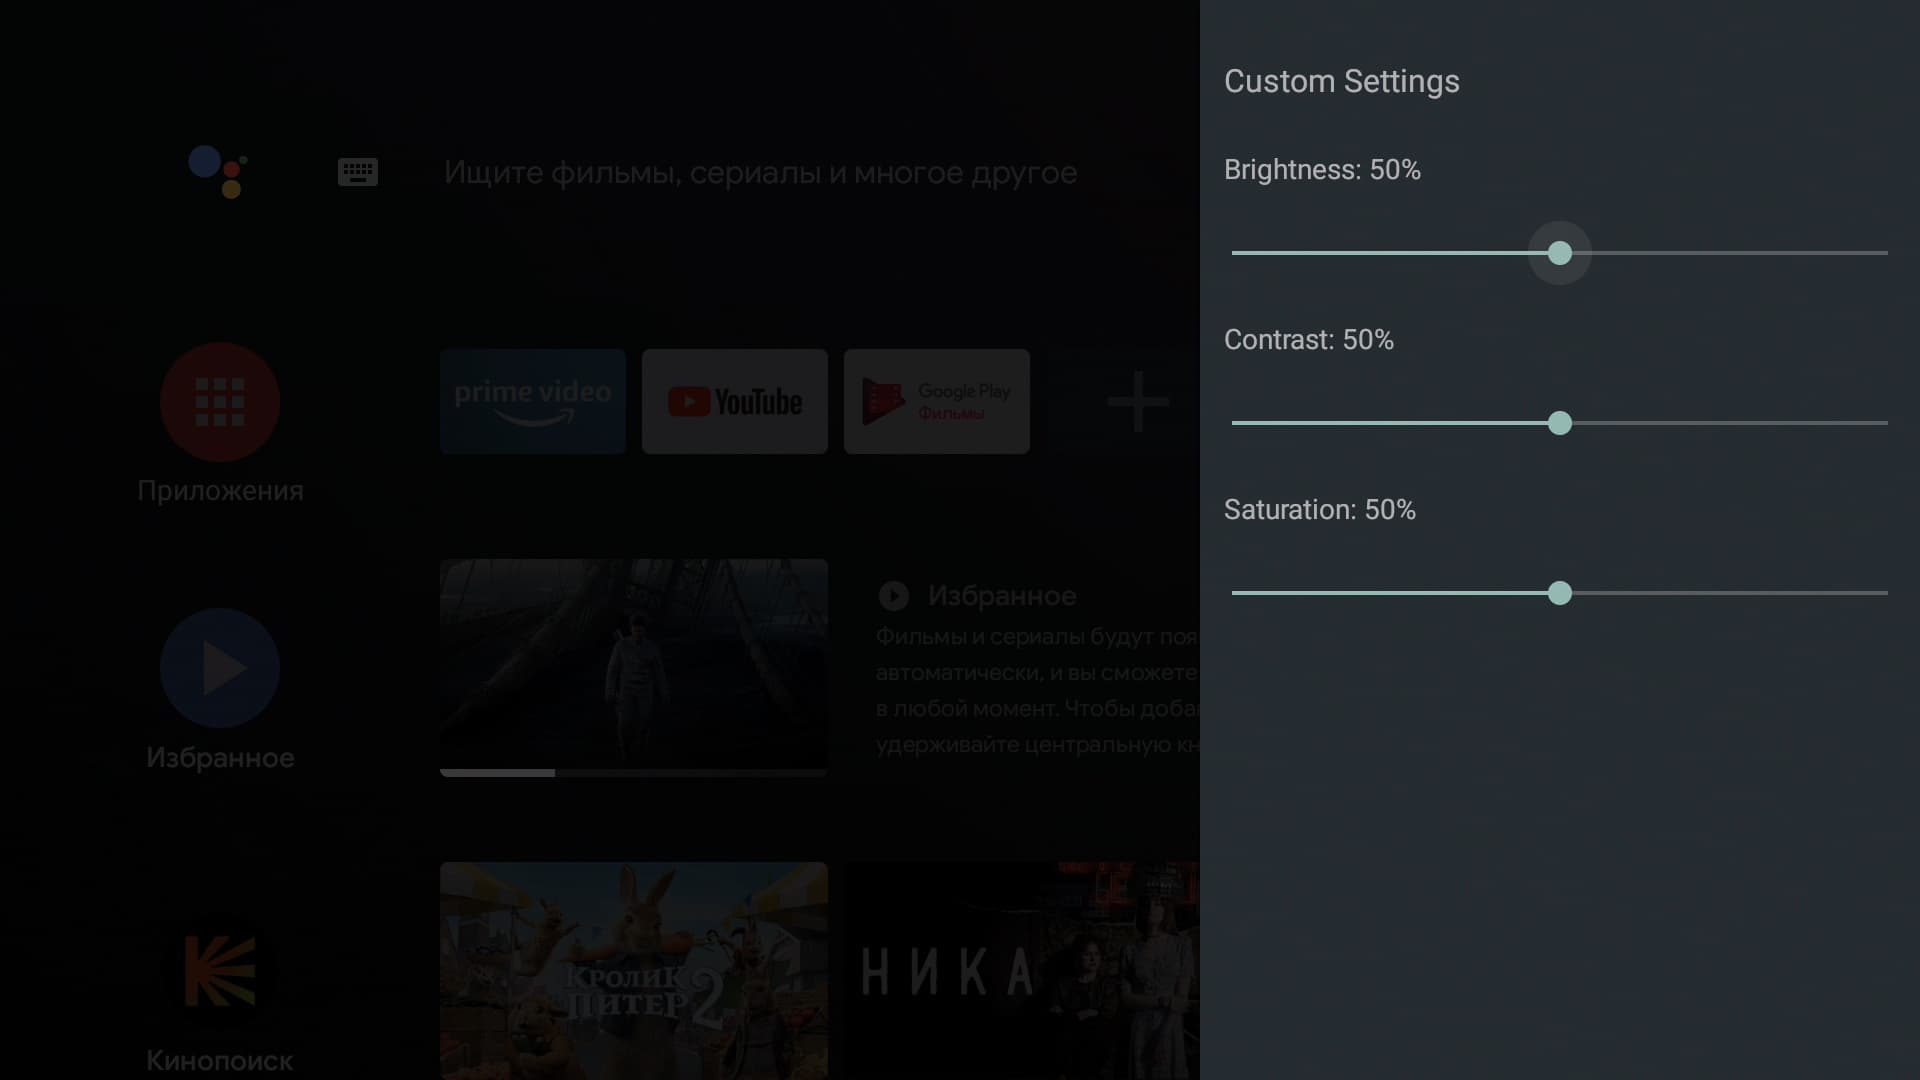Image resolution: width=1920 pixels, height=1080 pixels.
Task: Open Google Assistant voice search icon
Action: tap(218, 172)
